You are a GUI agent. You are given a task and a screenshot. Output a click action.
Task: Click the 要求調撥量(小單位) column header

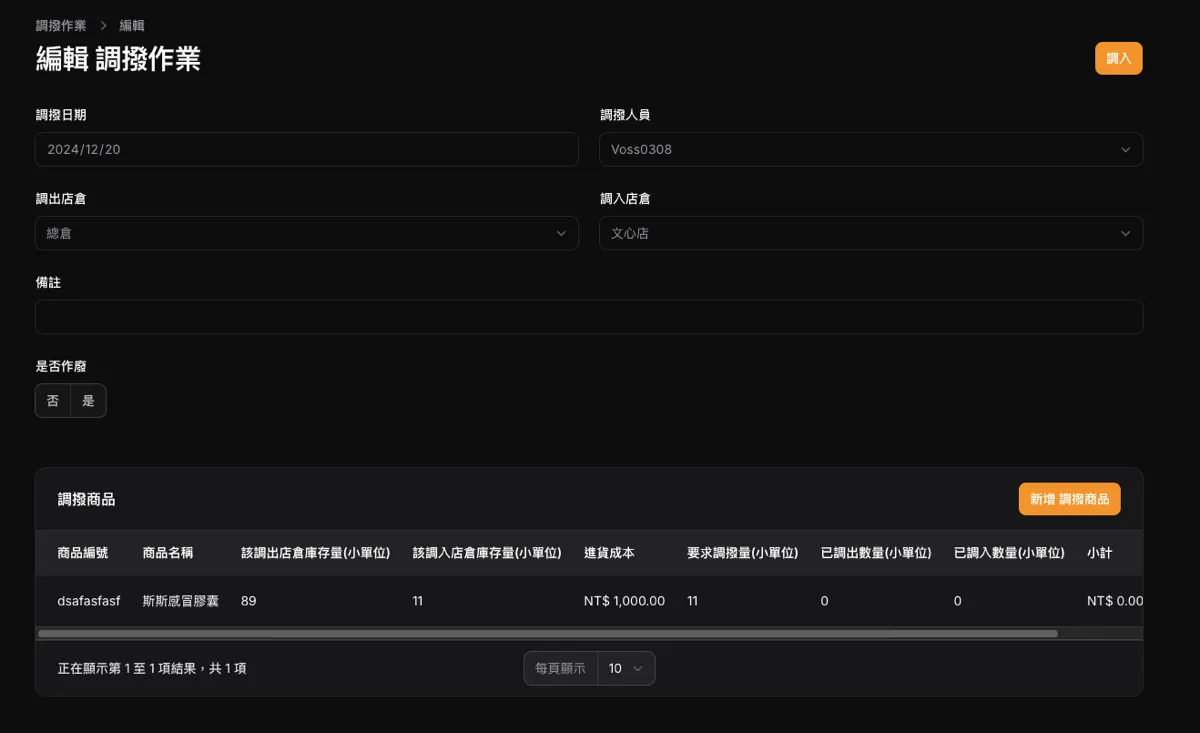coord(742,553)
